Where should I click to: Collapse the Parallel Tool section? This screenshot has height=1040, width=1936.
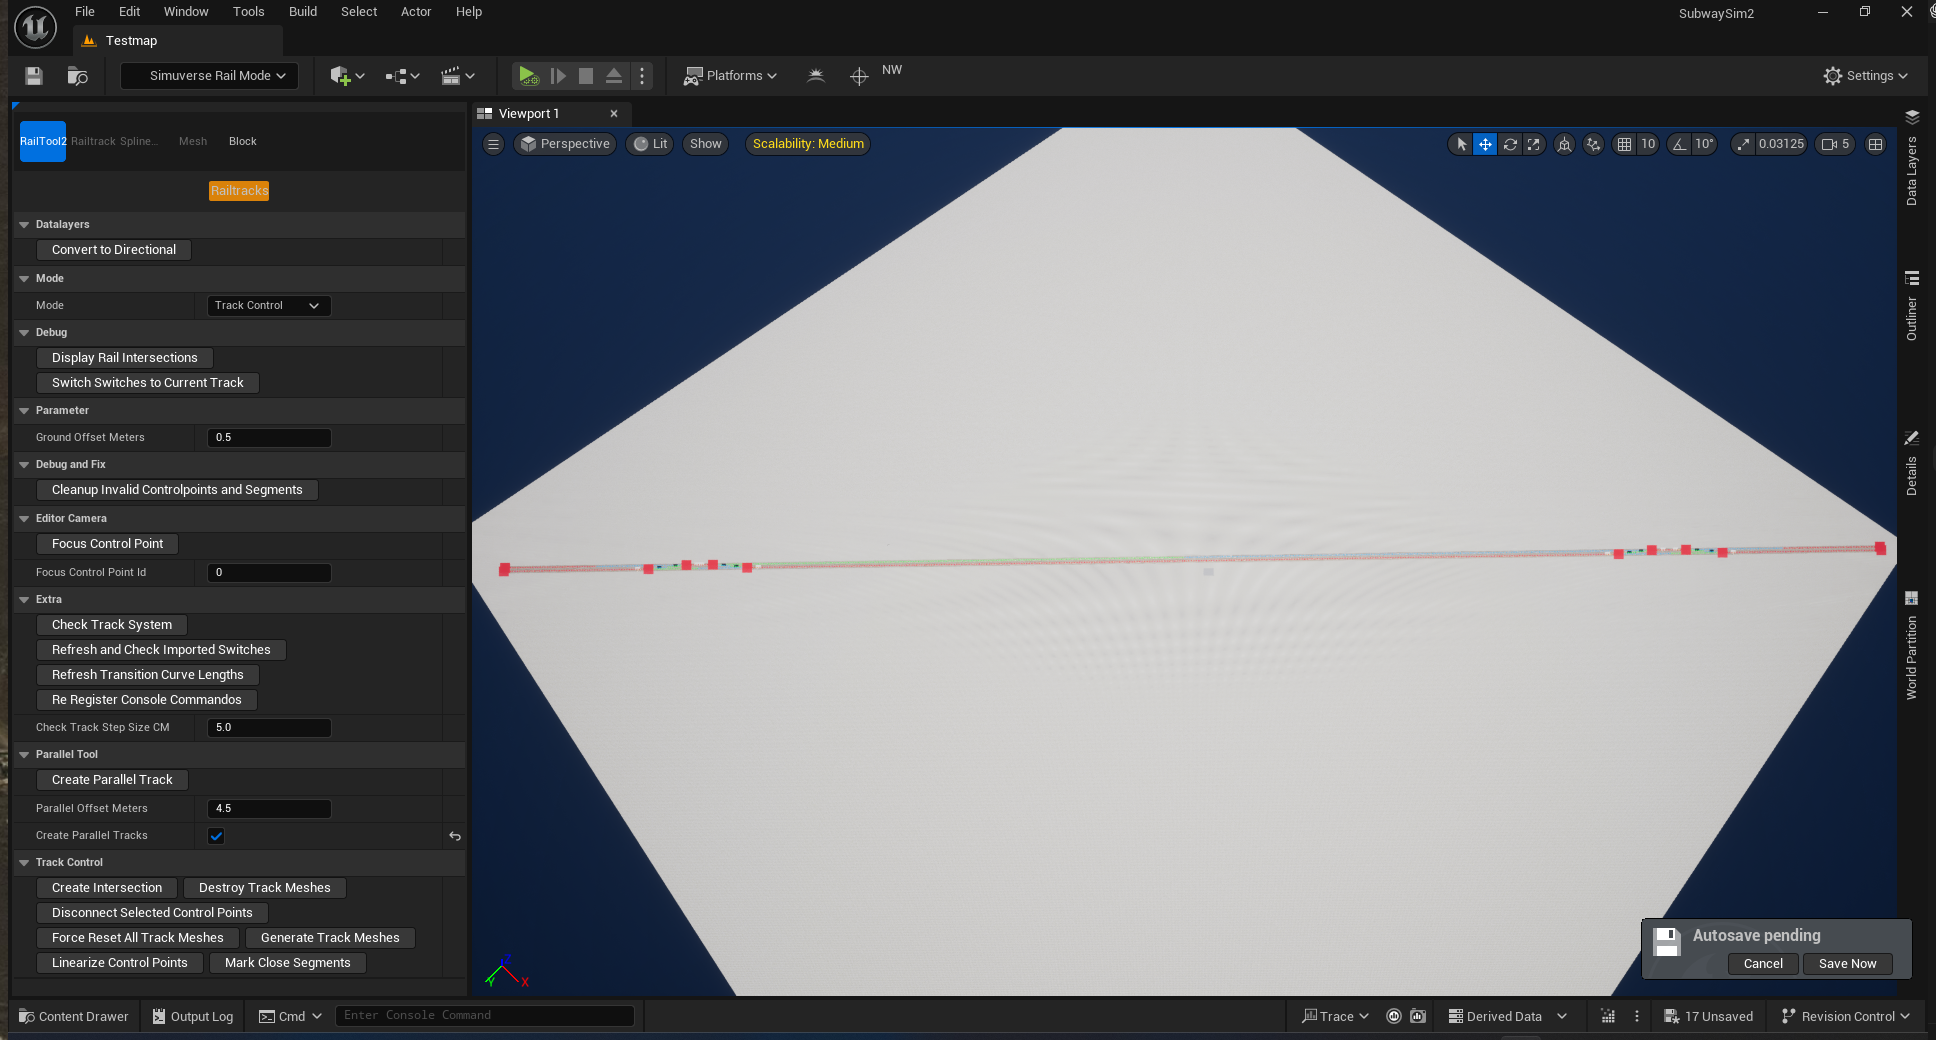click(x=24, y=755)
